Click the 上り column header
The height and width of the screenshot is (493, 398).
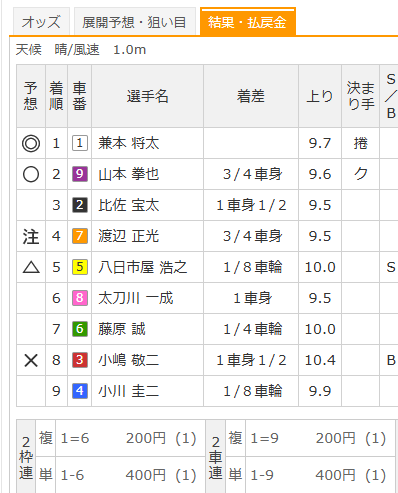click(x=320, y=96)
